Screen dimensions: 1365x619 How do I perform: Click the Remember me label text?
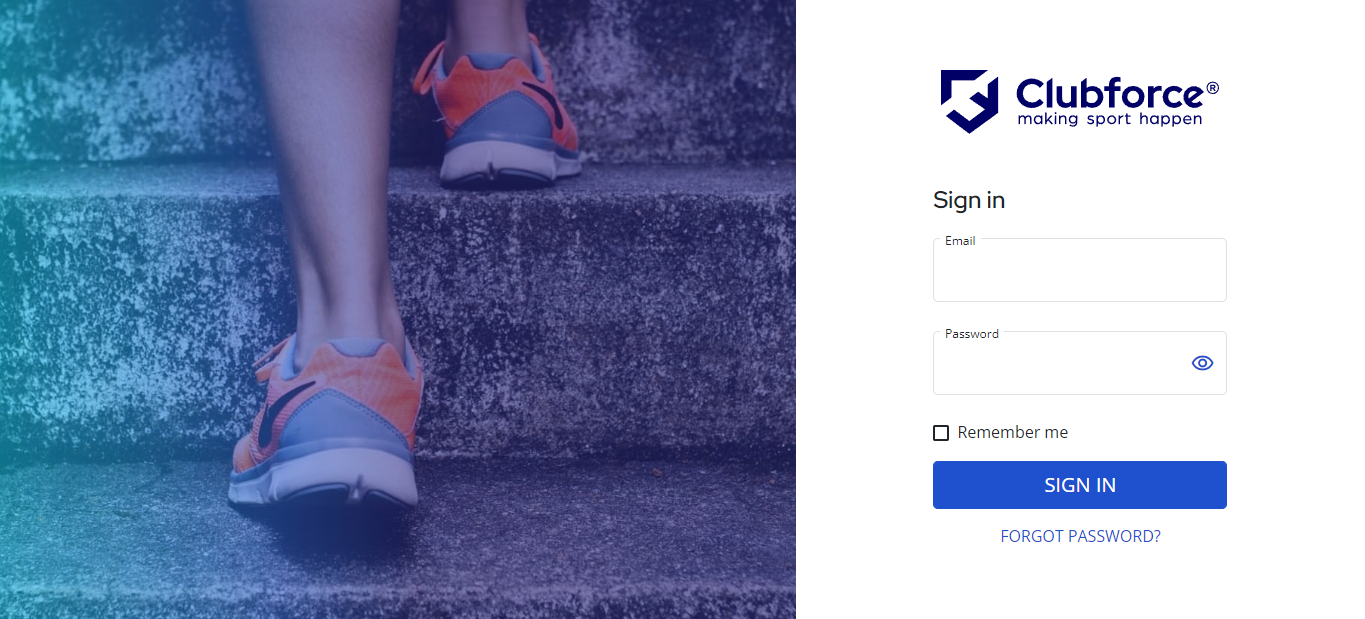(x=1012, y=433)
